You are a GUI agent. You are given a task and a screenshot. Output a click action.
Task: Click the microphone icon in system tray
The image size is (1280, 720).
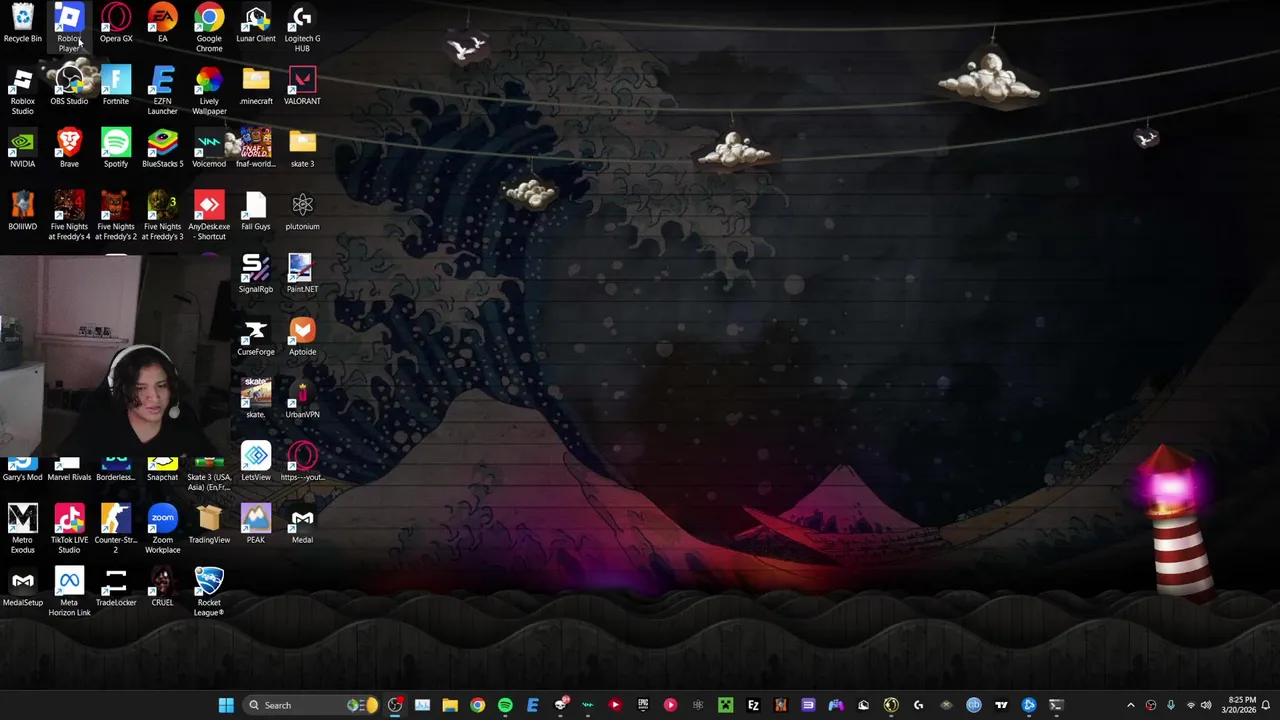coord(1171,705)
